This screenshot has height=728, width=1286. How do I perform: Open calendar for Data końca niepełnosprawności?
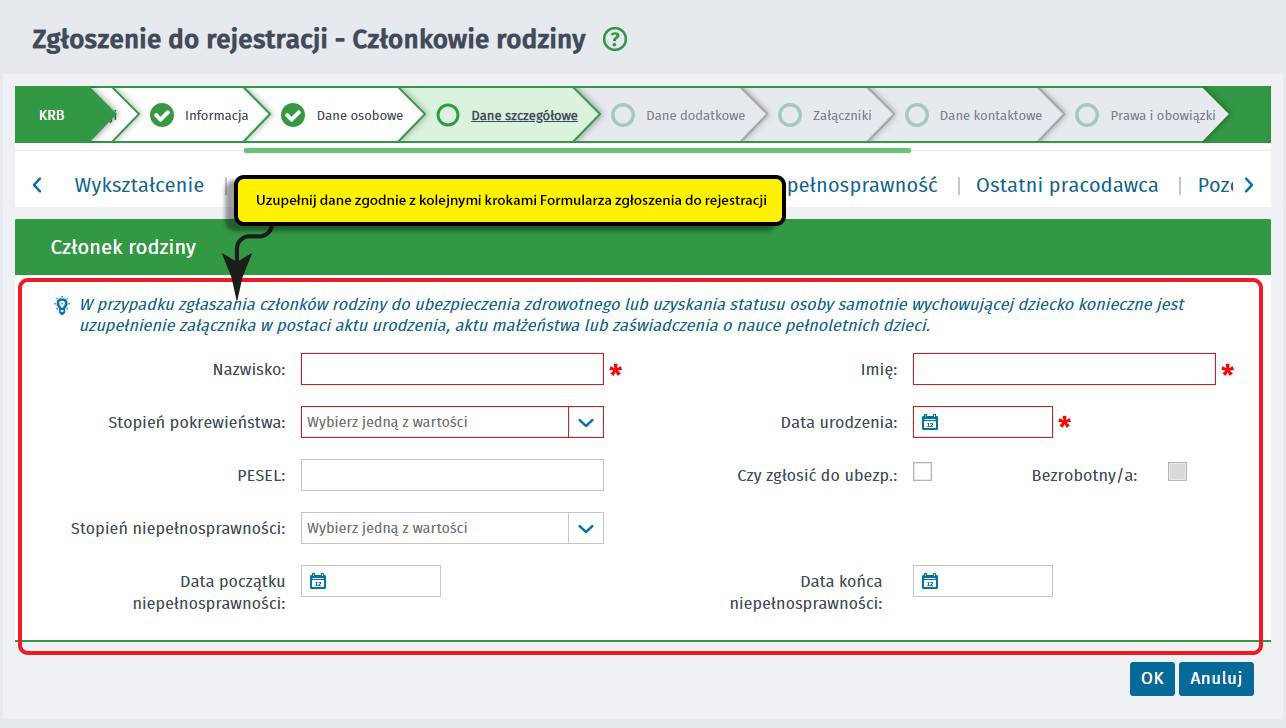pyautogui.click(x=930, y=581)
